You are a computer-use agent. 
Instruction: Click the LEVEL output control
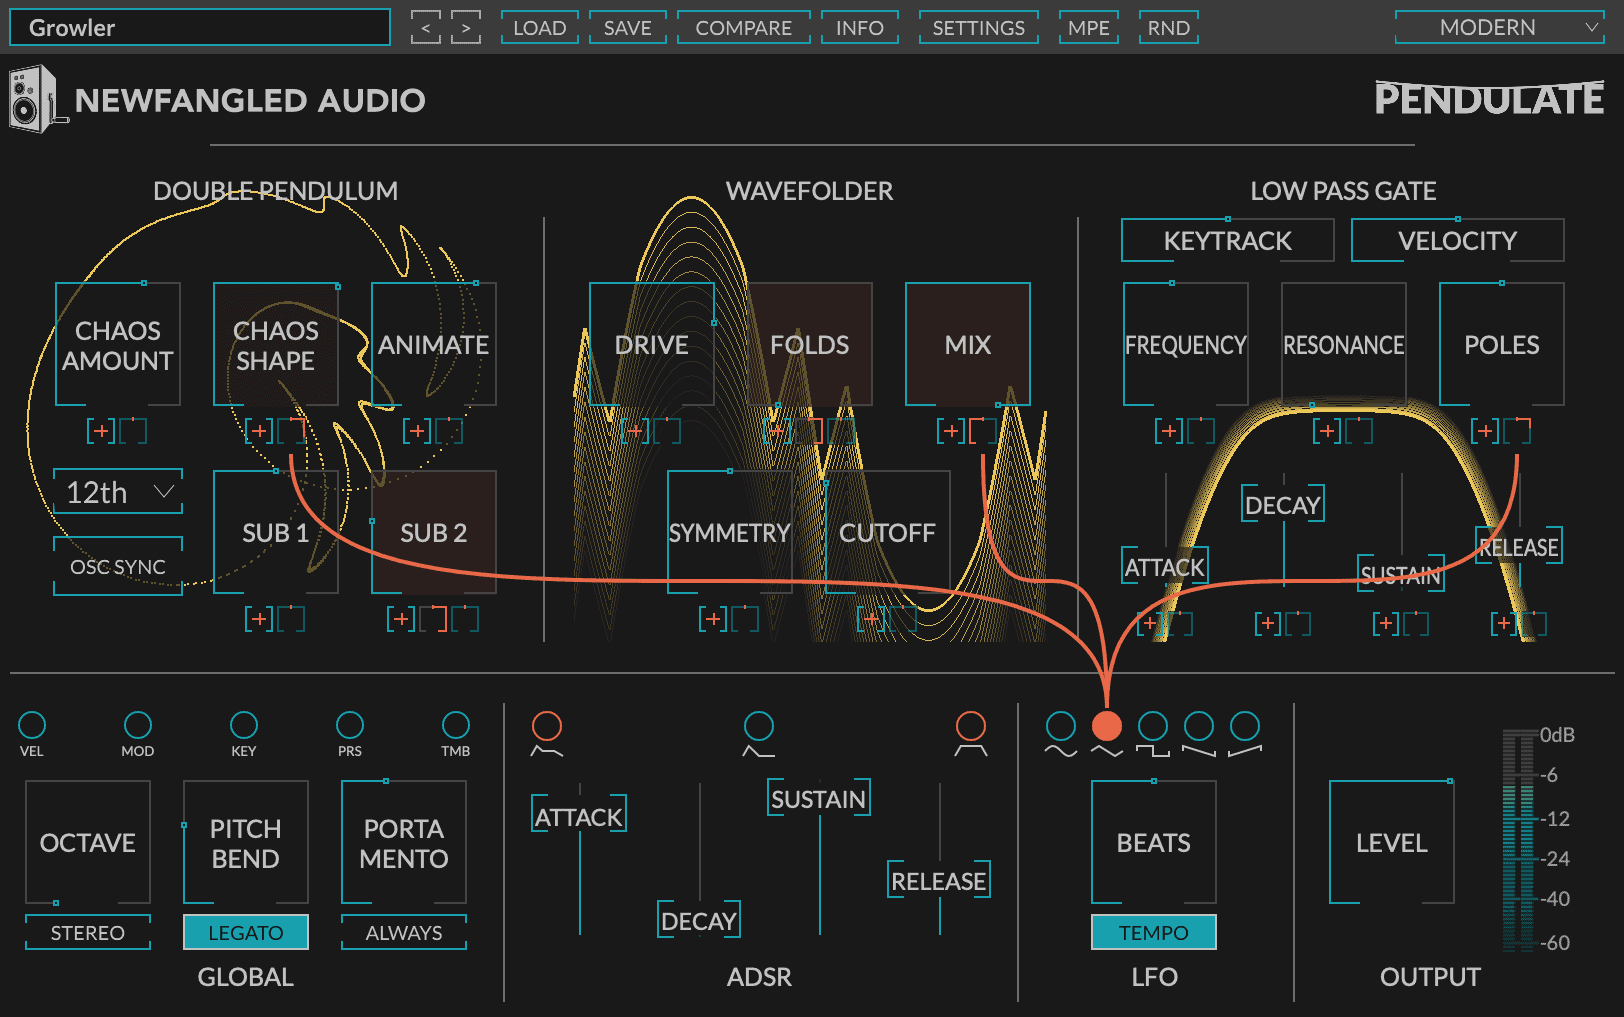(1390, 842)
